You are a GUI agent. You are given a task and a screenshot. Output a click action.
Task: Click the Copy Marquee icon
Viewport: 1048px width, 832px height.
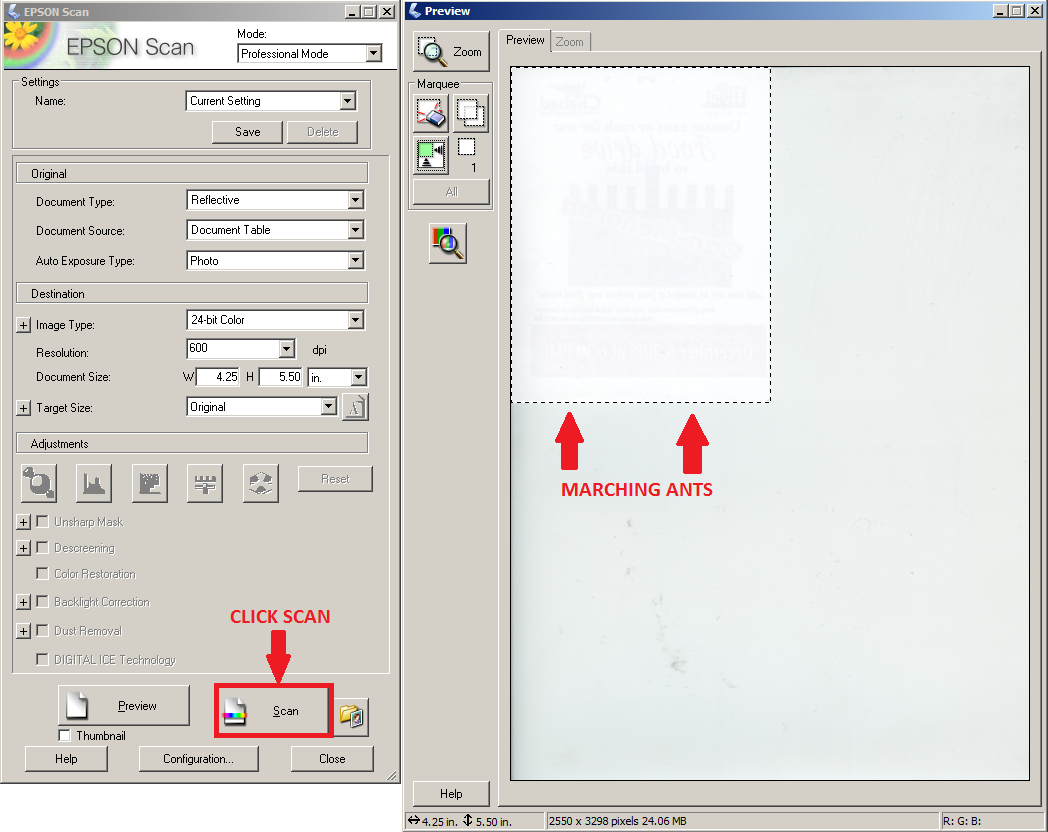[471, 112]
